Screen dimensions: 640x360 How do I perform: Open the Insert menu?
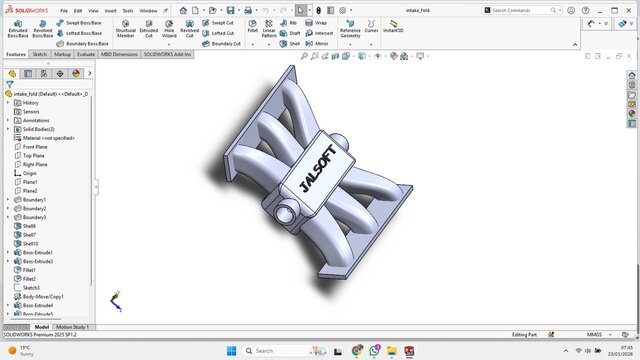click(110, 11)
